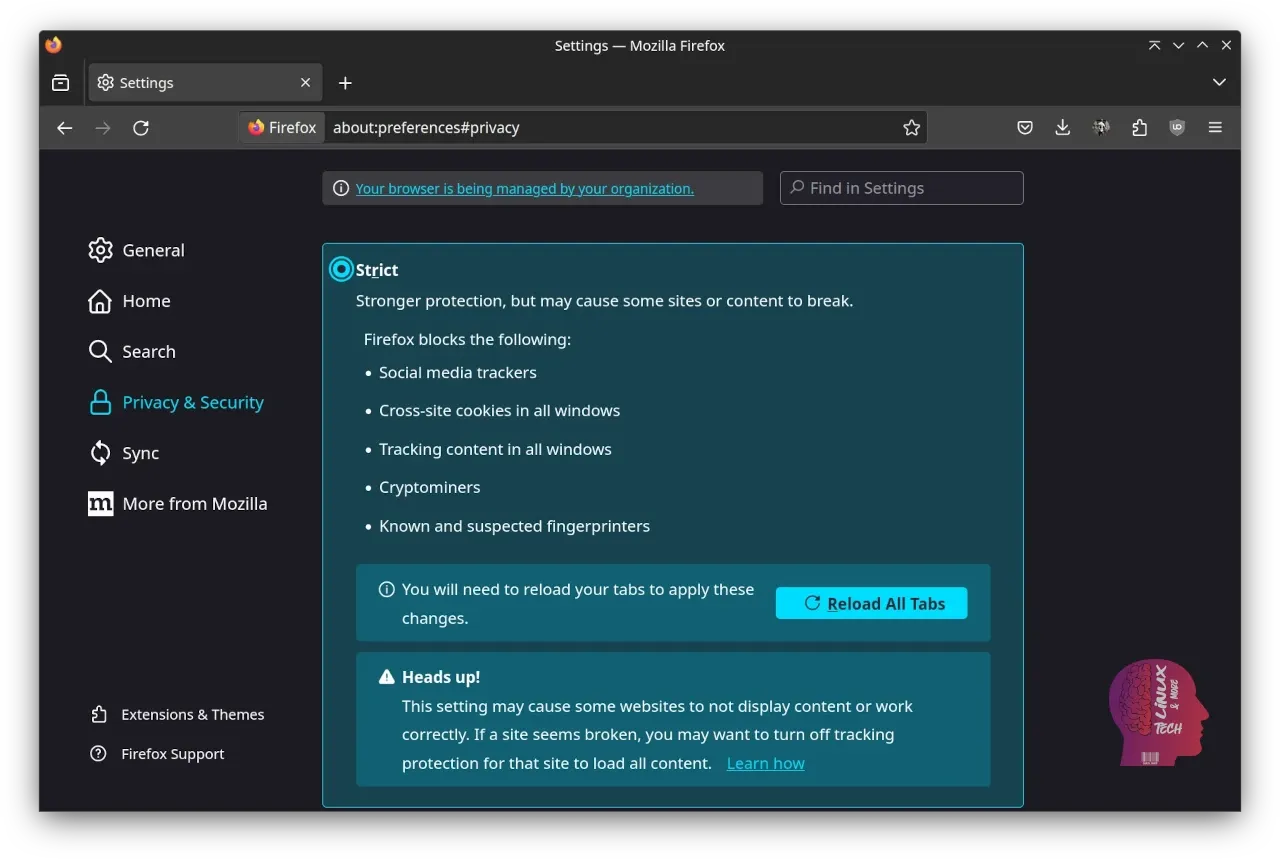1280x859 pixels.
Task: Click the Mozilla m logo icon
Action: (100, 504)
